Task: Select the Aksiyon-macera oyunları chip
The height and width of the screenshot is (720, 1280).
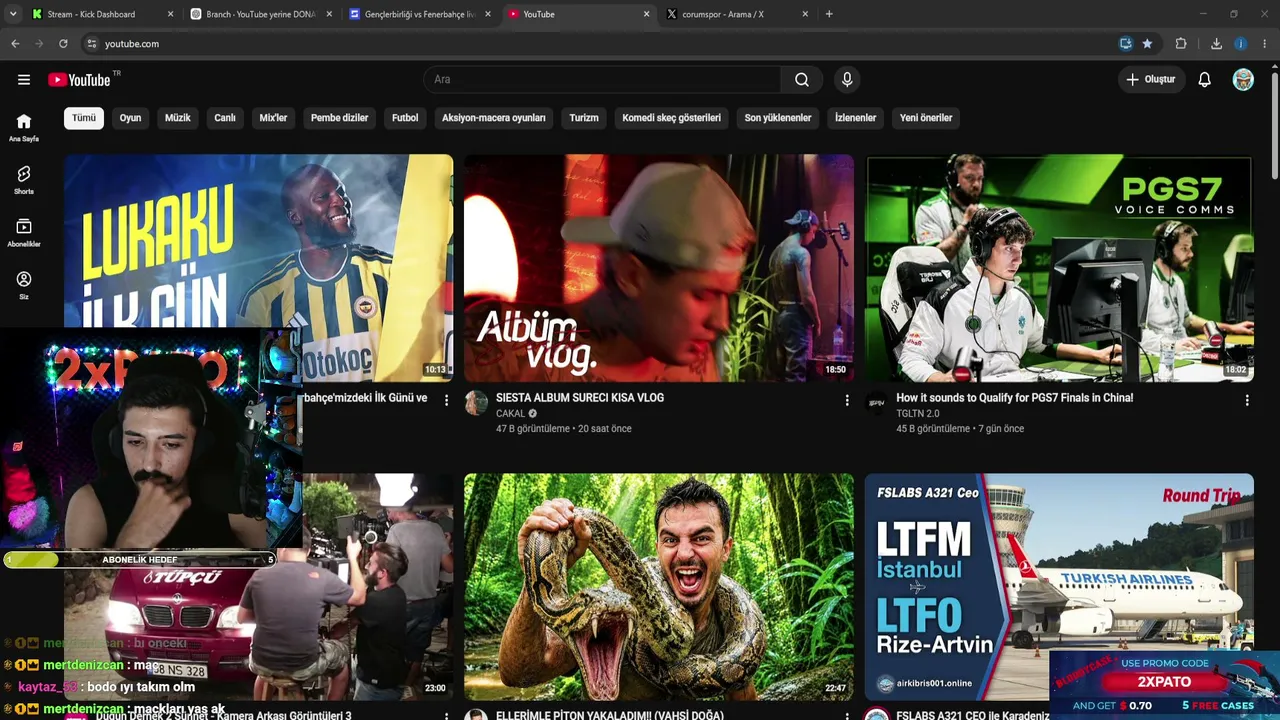Action: (x=494, y=118)
